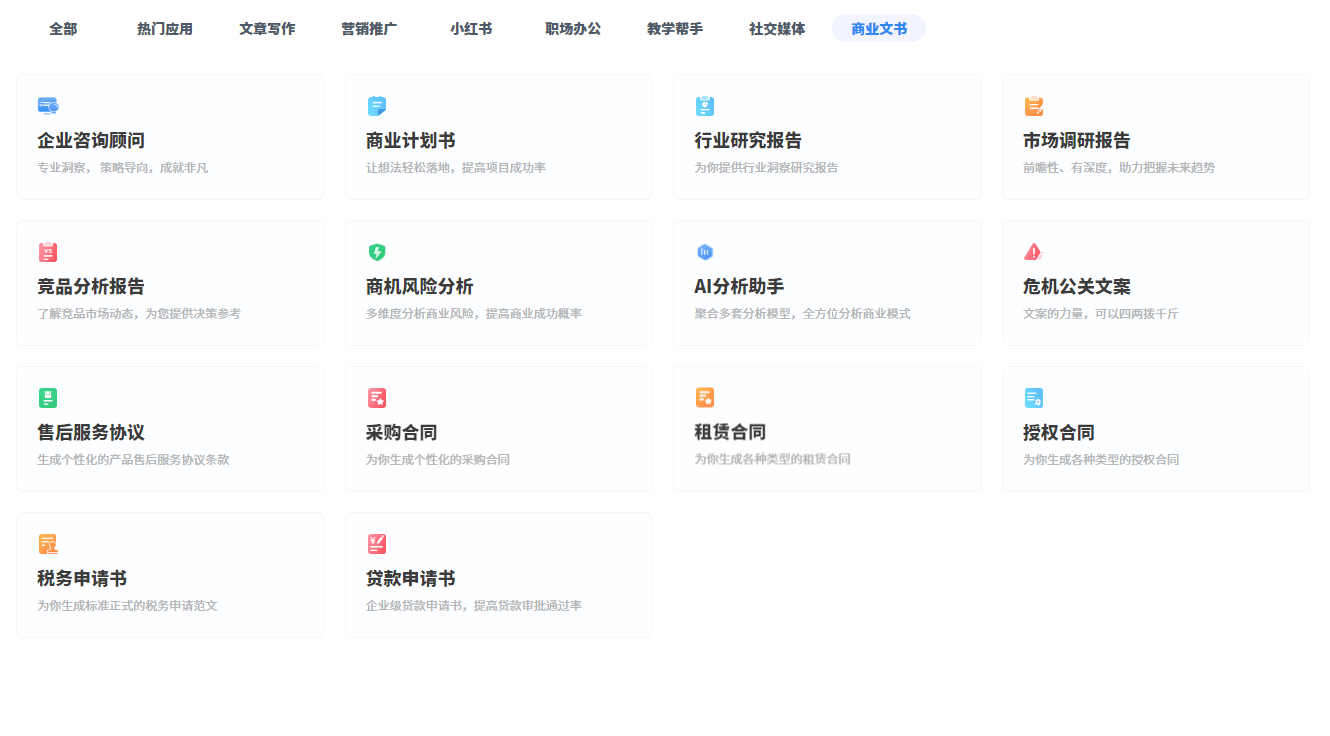The height and width of the screenshot is (736, 1330).
Task: Click the text 企业级贷款申请书，提高贷款审批通过率
Action: [474, 606]
